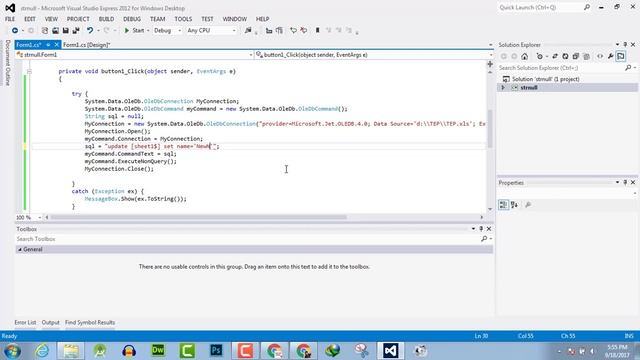Select the Solution 'strnull' (1 project) node
This screenshot has height=360, width=640.
tap(545, 79)
